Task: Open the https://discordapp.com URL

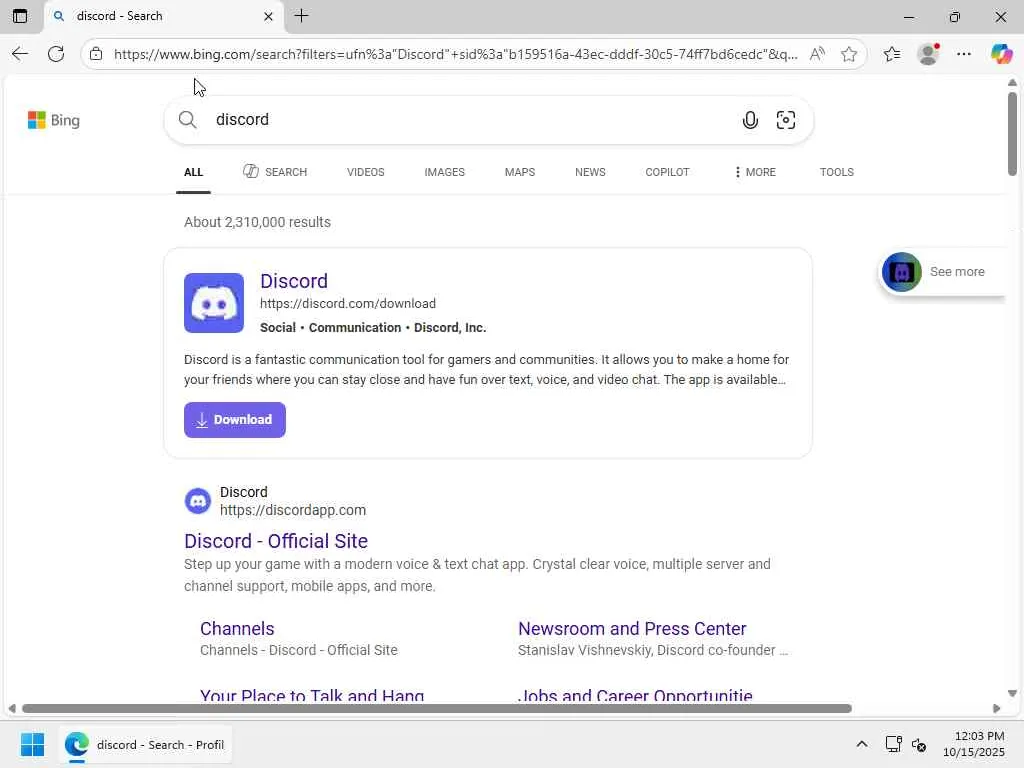Action: click(293, 510)
